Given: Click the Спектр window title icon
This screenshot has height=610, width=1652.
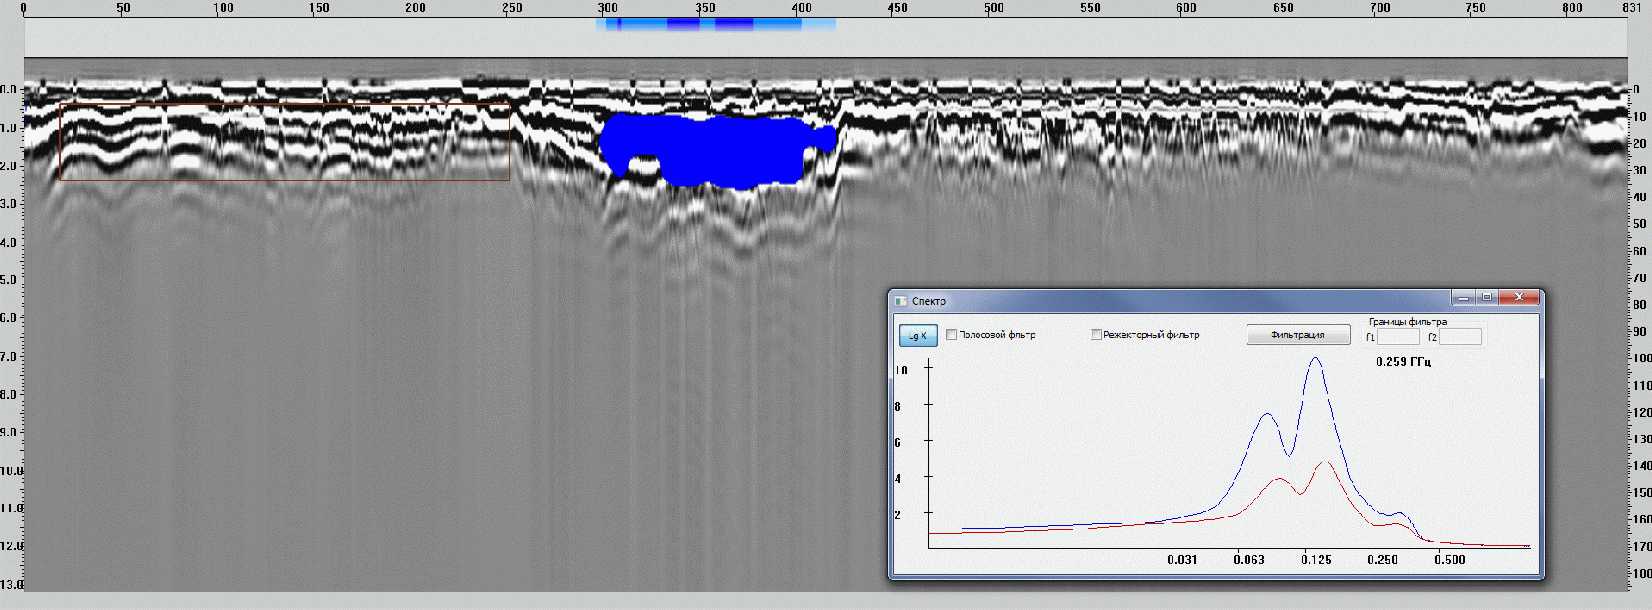Looking at the screenshot, I should pos(901,301).
